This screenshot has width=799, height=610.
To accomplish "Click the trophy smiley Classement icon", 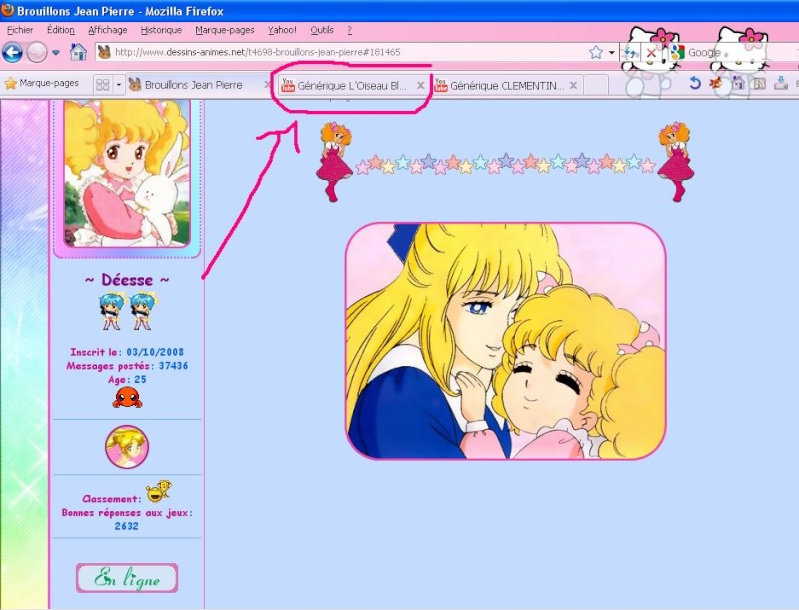I will [158, 491].
